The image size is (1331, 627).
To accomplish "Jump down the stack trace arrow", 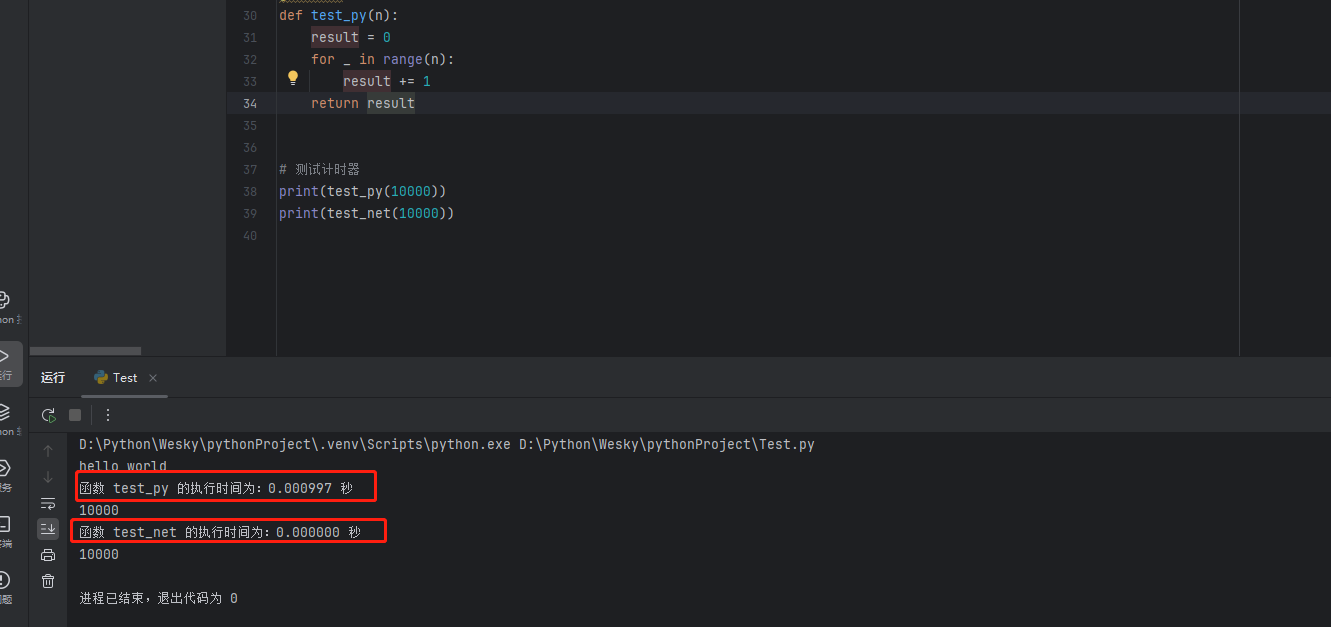I will [48, 477].
